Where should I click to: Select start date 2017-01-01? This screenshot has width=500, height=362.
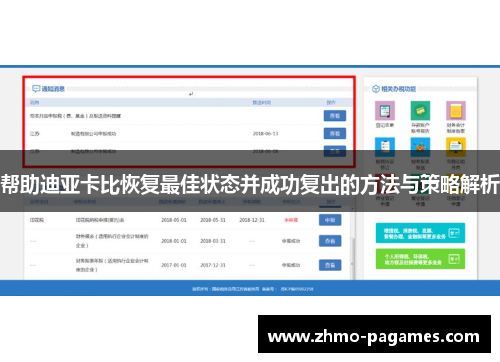point(174,265)
